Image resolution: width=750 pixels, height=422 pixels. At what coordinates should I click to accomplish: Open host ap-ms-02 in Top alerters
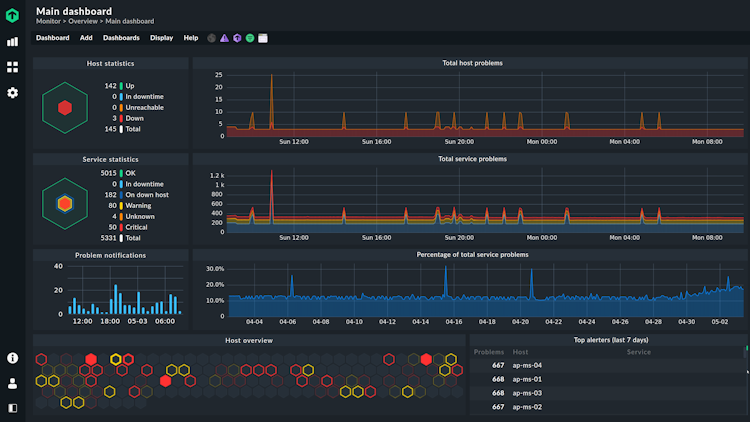click(527, 407)
